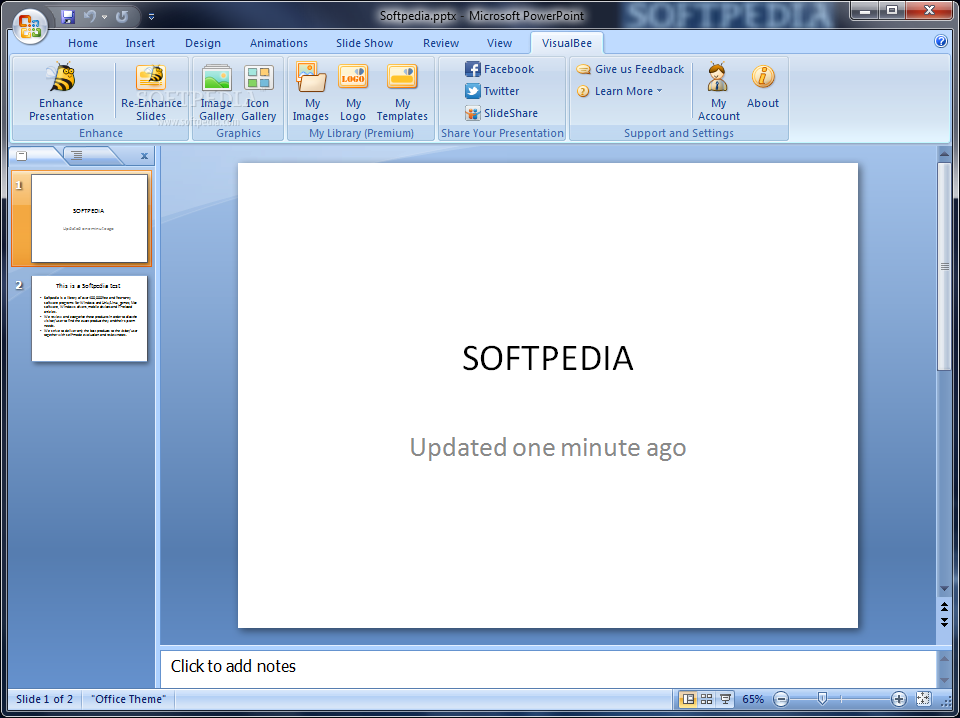This screenshot has width=960, height=718.
Task: Open My Images library
Action: point(311,93)
